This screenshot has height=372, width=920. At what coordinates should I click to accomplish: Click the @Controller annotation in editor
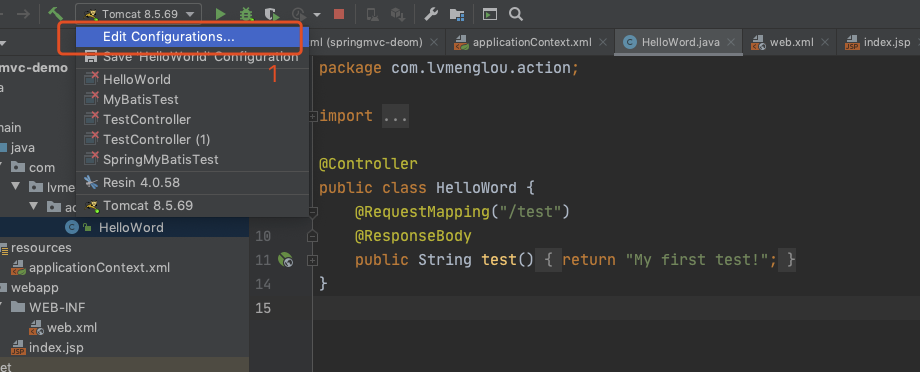[x=368, y=164]
